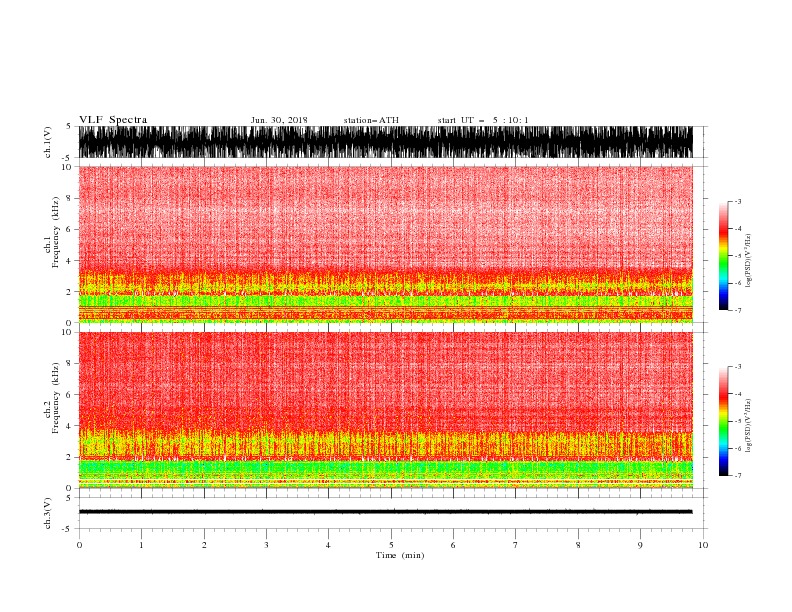Viewport: 792px width, 612px height.
Task: Click the upper colorbar 'log(PSD)(V²/Hz)' label
Action: point(749,261)
